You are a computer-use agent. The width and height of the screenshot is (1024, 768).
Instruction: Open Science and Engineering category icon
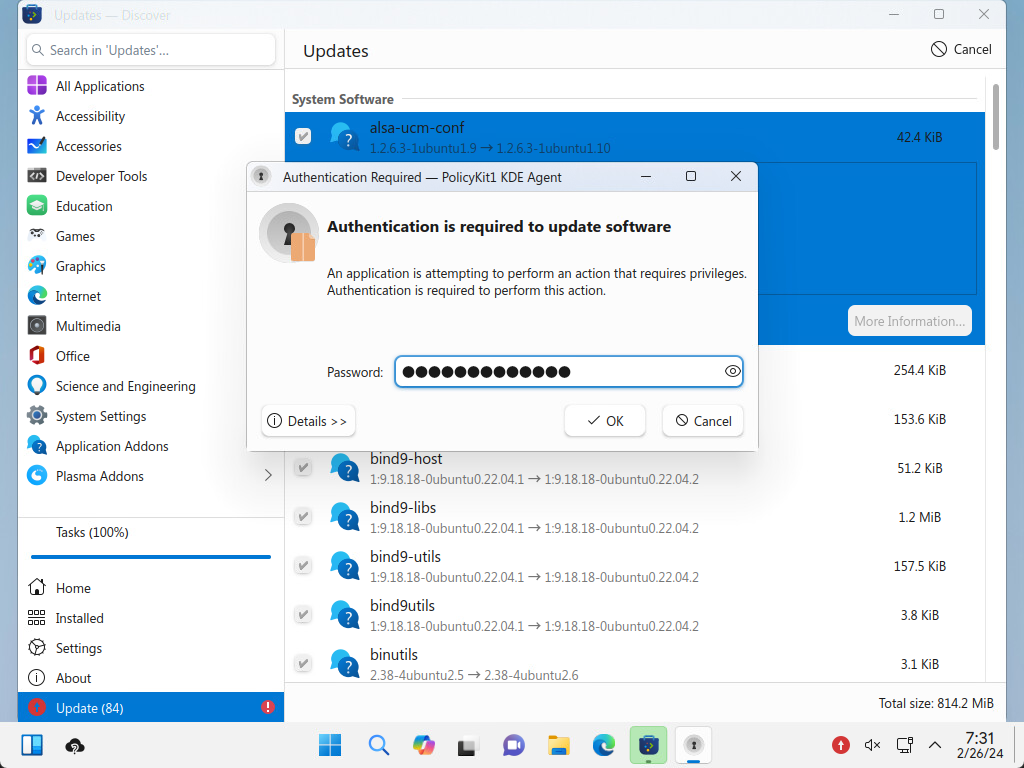point(37,386)
